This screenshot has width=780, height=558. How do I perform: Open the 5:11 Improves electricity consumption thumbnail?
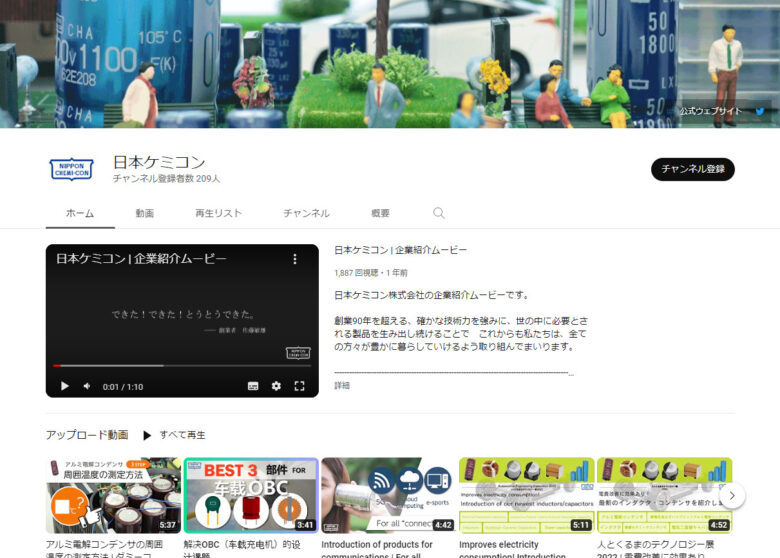pos(527,495)
